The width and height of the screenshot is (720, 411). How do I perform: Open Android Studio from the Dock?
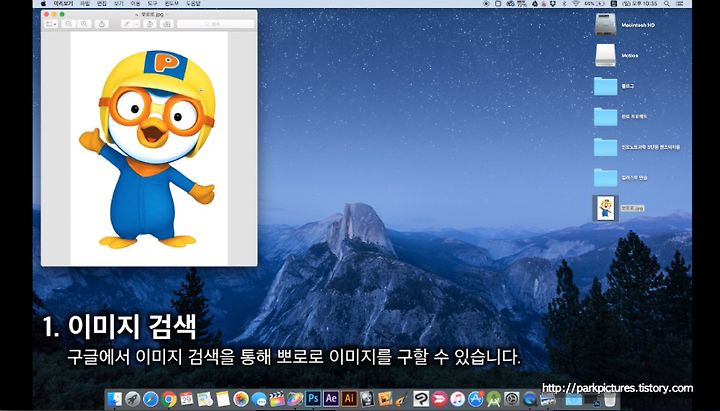(494, 399)
